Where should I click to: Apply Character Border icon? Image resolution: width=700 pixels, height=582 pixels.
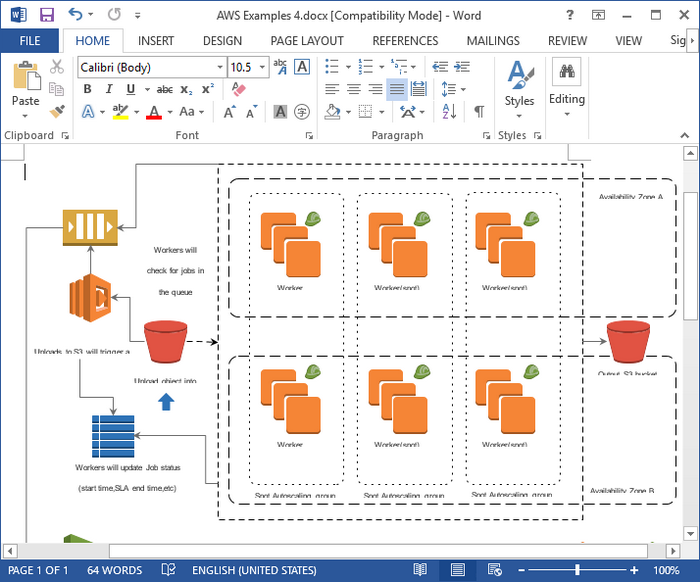tap(302, 67)
